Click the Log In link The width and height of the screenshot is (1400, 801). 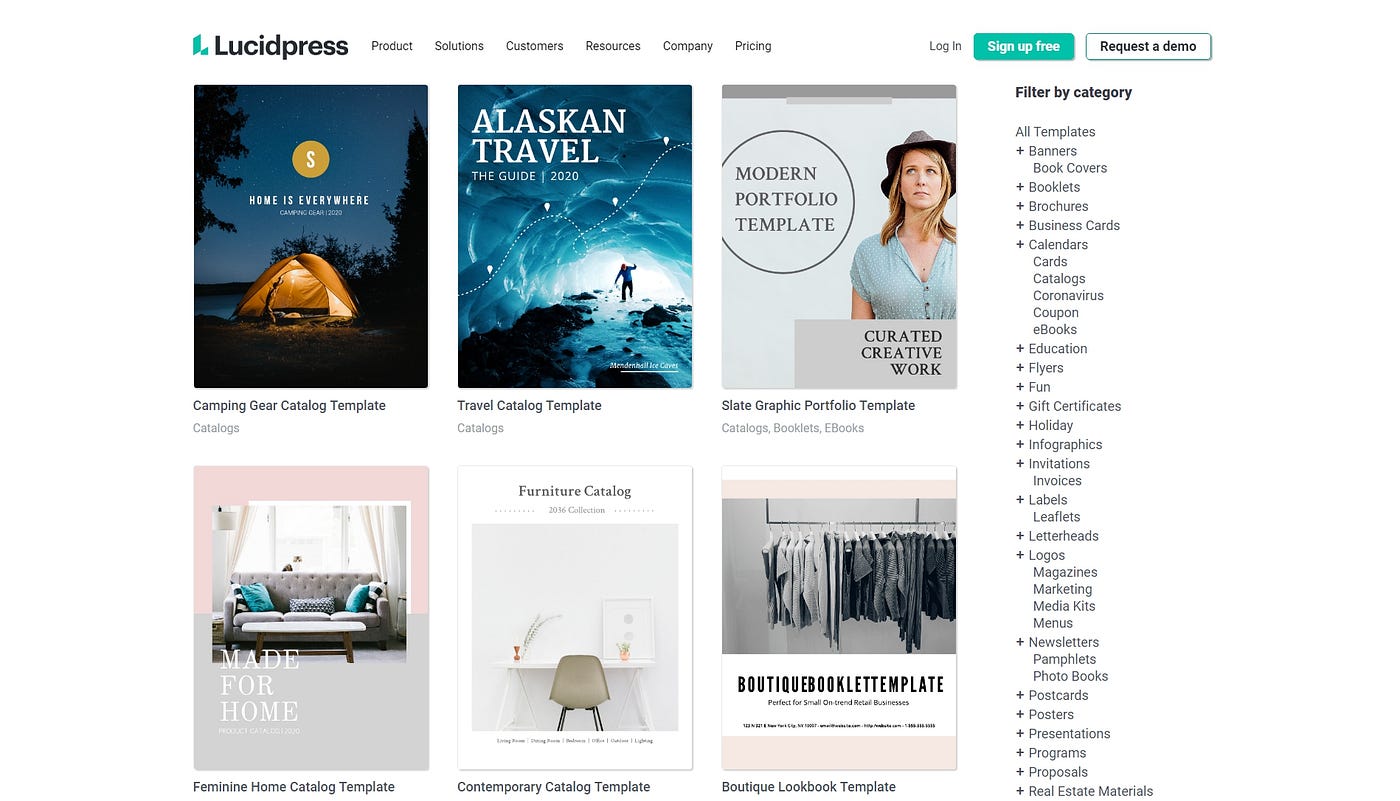pyautogui.click(x=945, y=46)
